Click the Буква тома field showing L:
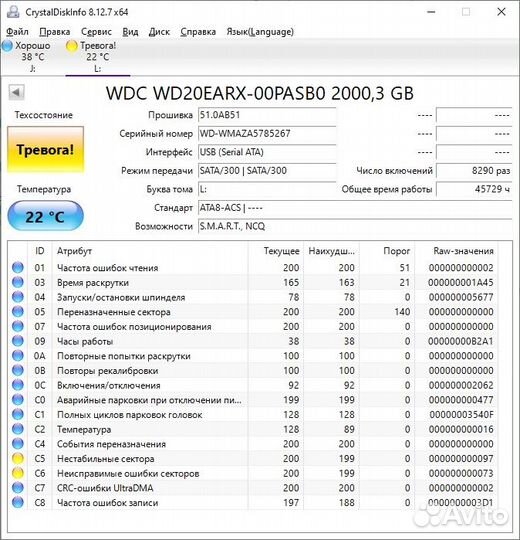Viewport: 520px width, 540px height. click(x=267, y=189)
